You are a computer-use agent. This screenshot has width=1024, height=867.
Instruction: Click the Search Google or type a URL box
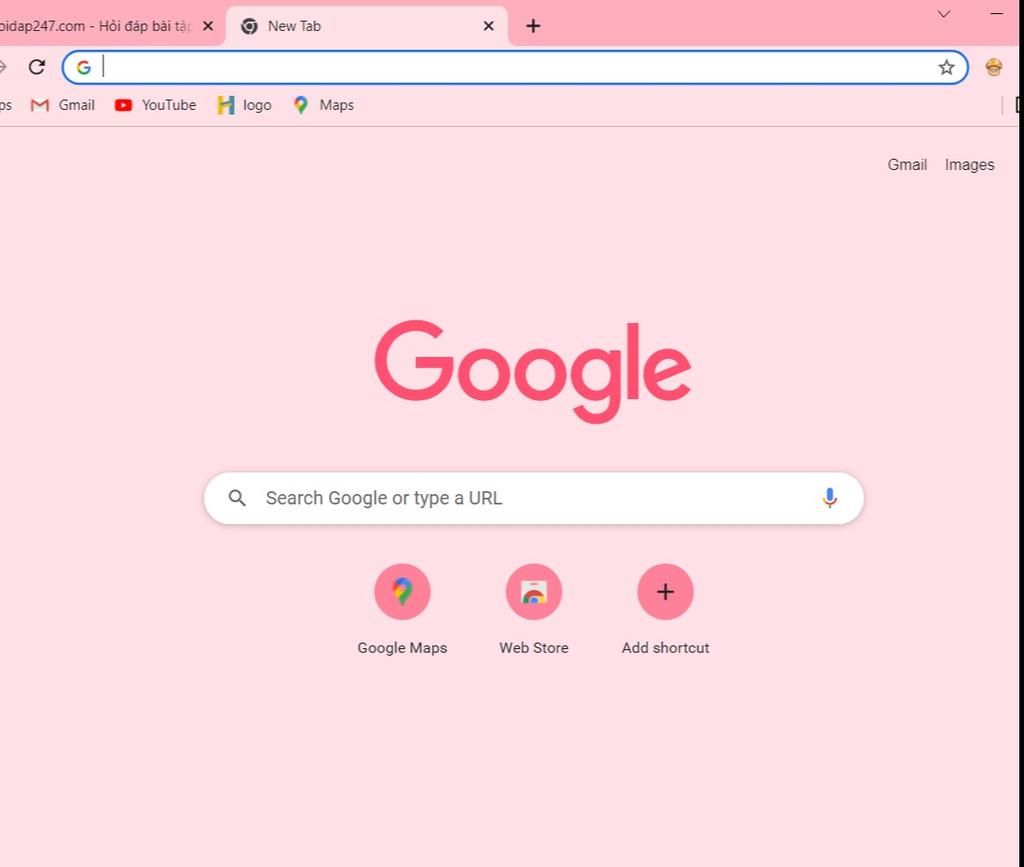click(534, 498)
